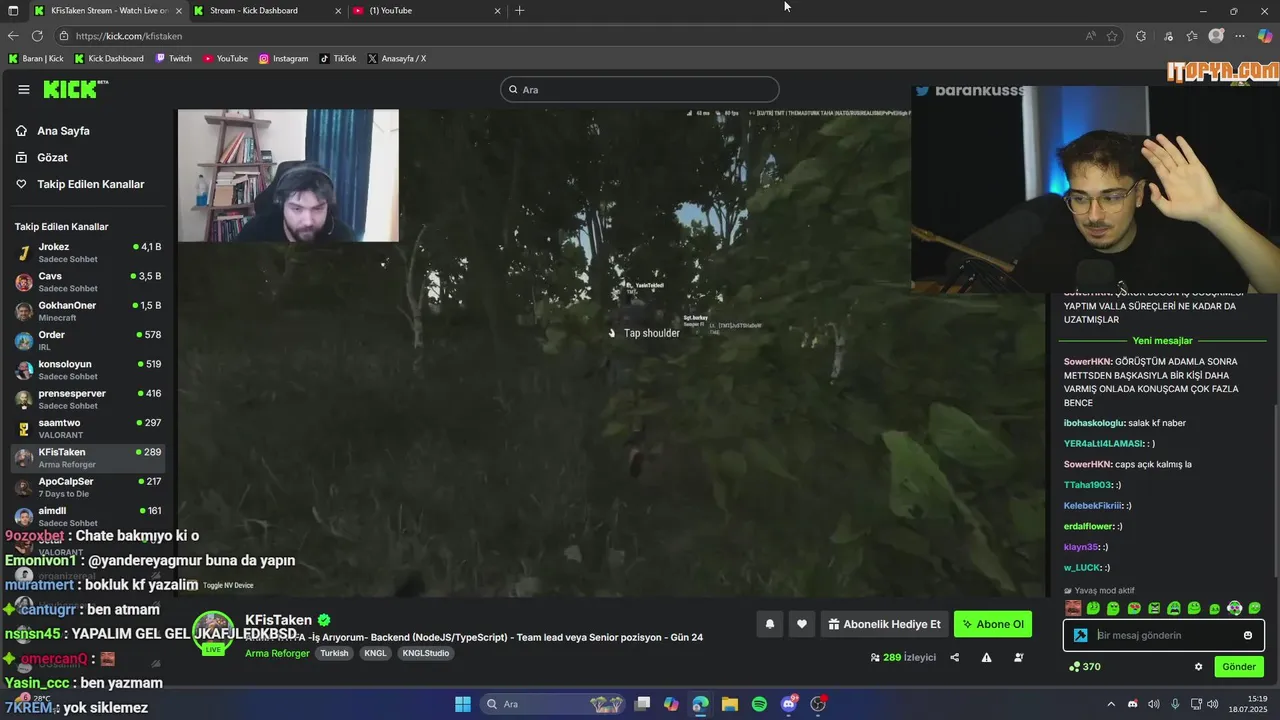Open the GokhanOner channel in followed list
Image resolution: width=1280 pixels, height=720 pixels.
coord(88,311)
